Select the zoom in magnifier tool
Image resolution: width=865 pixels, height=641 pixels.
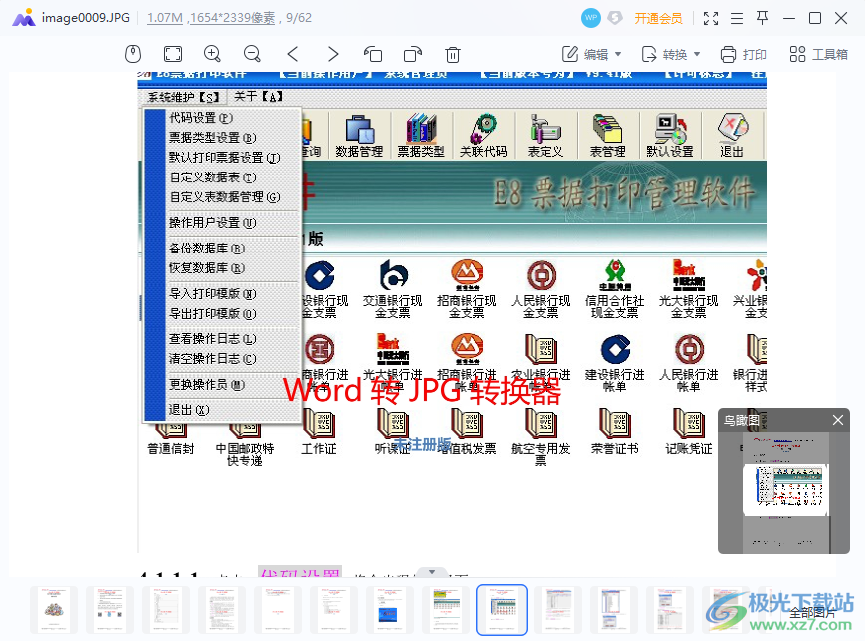point(213,54)
